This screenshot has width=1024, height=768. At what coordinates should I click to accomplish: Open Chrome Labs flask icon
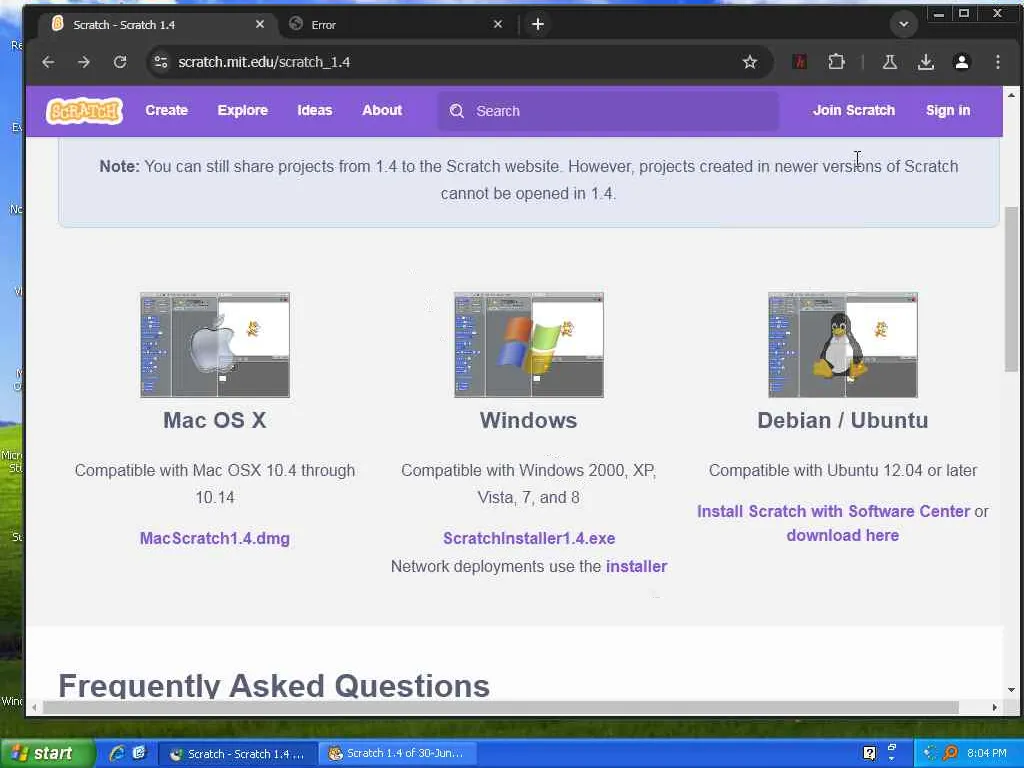coord(889,62)
